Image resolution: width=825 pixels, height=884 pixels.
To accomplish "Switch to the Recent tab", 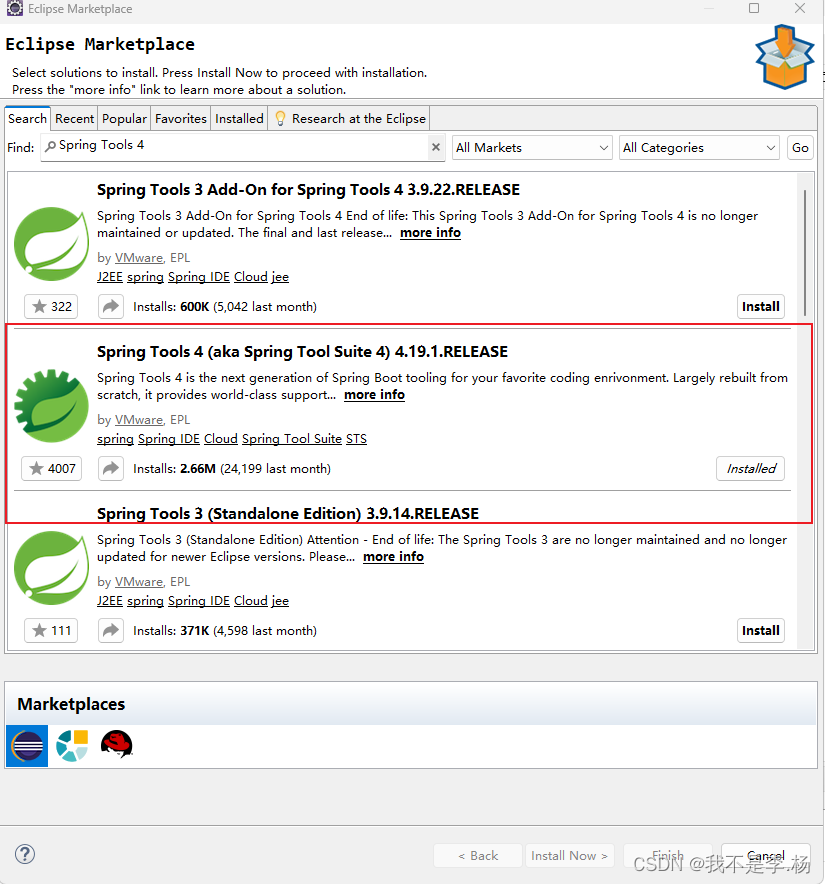I will pos(74,119).
